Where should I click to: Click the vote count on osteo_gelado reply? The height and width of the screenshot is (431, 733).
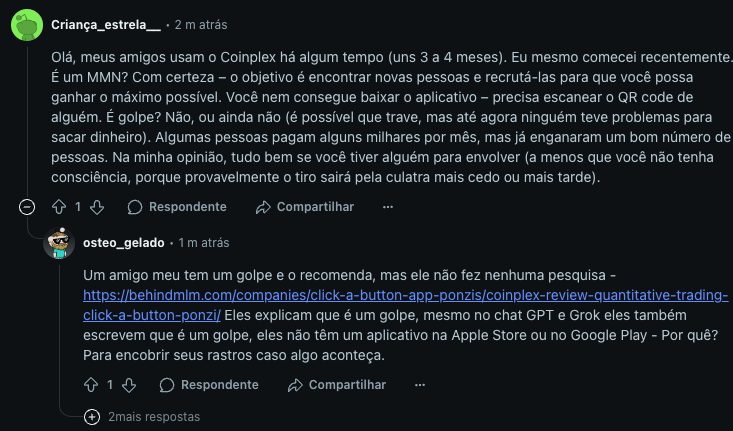[x=109, y=385]
